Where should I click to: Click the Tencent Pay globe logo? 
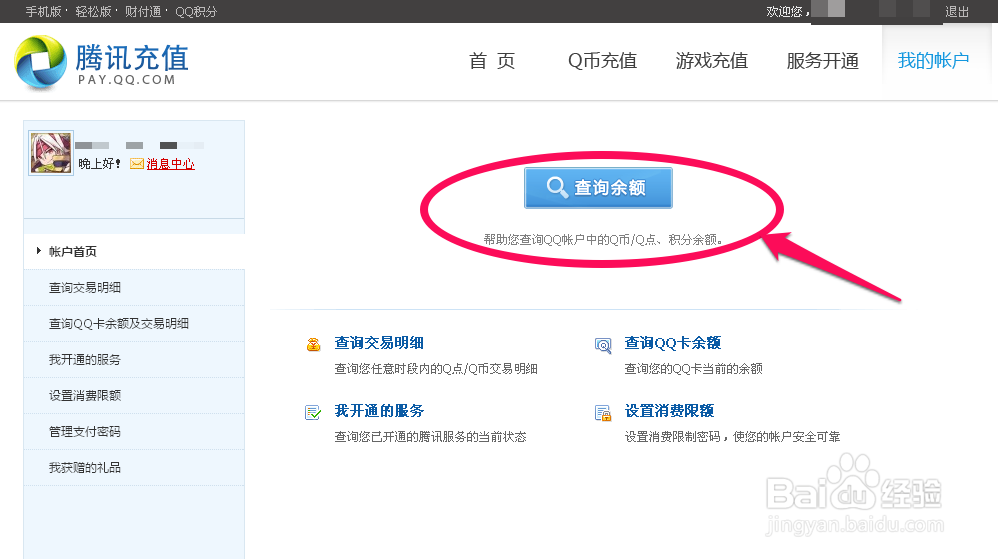[40, 61]
